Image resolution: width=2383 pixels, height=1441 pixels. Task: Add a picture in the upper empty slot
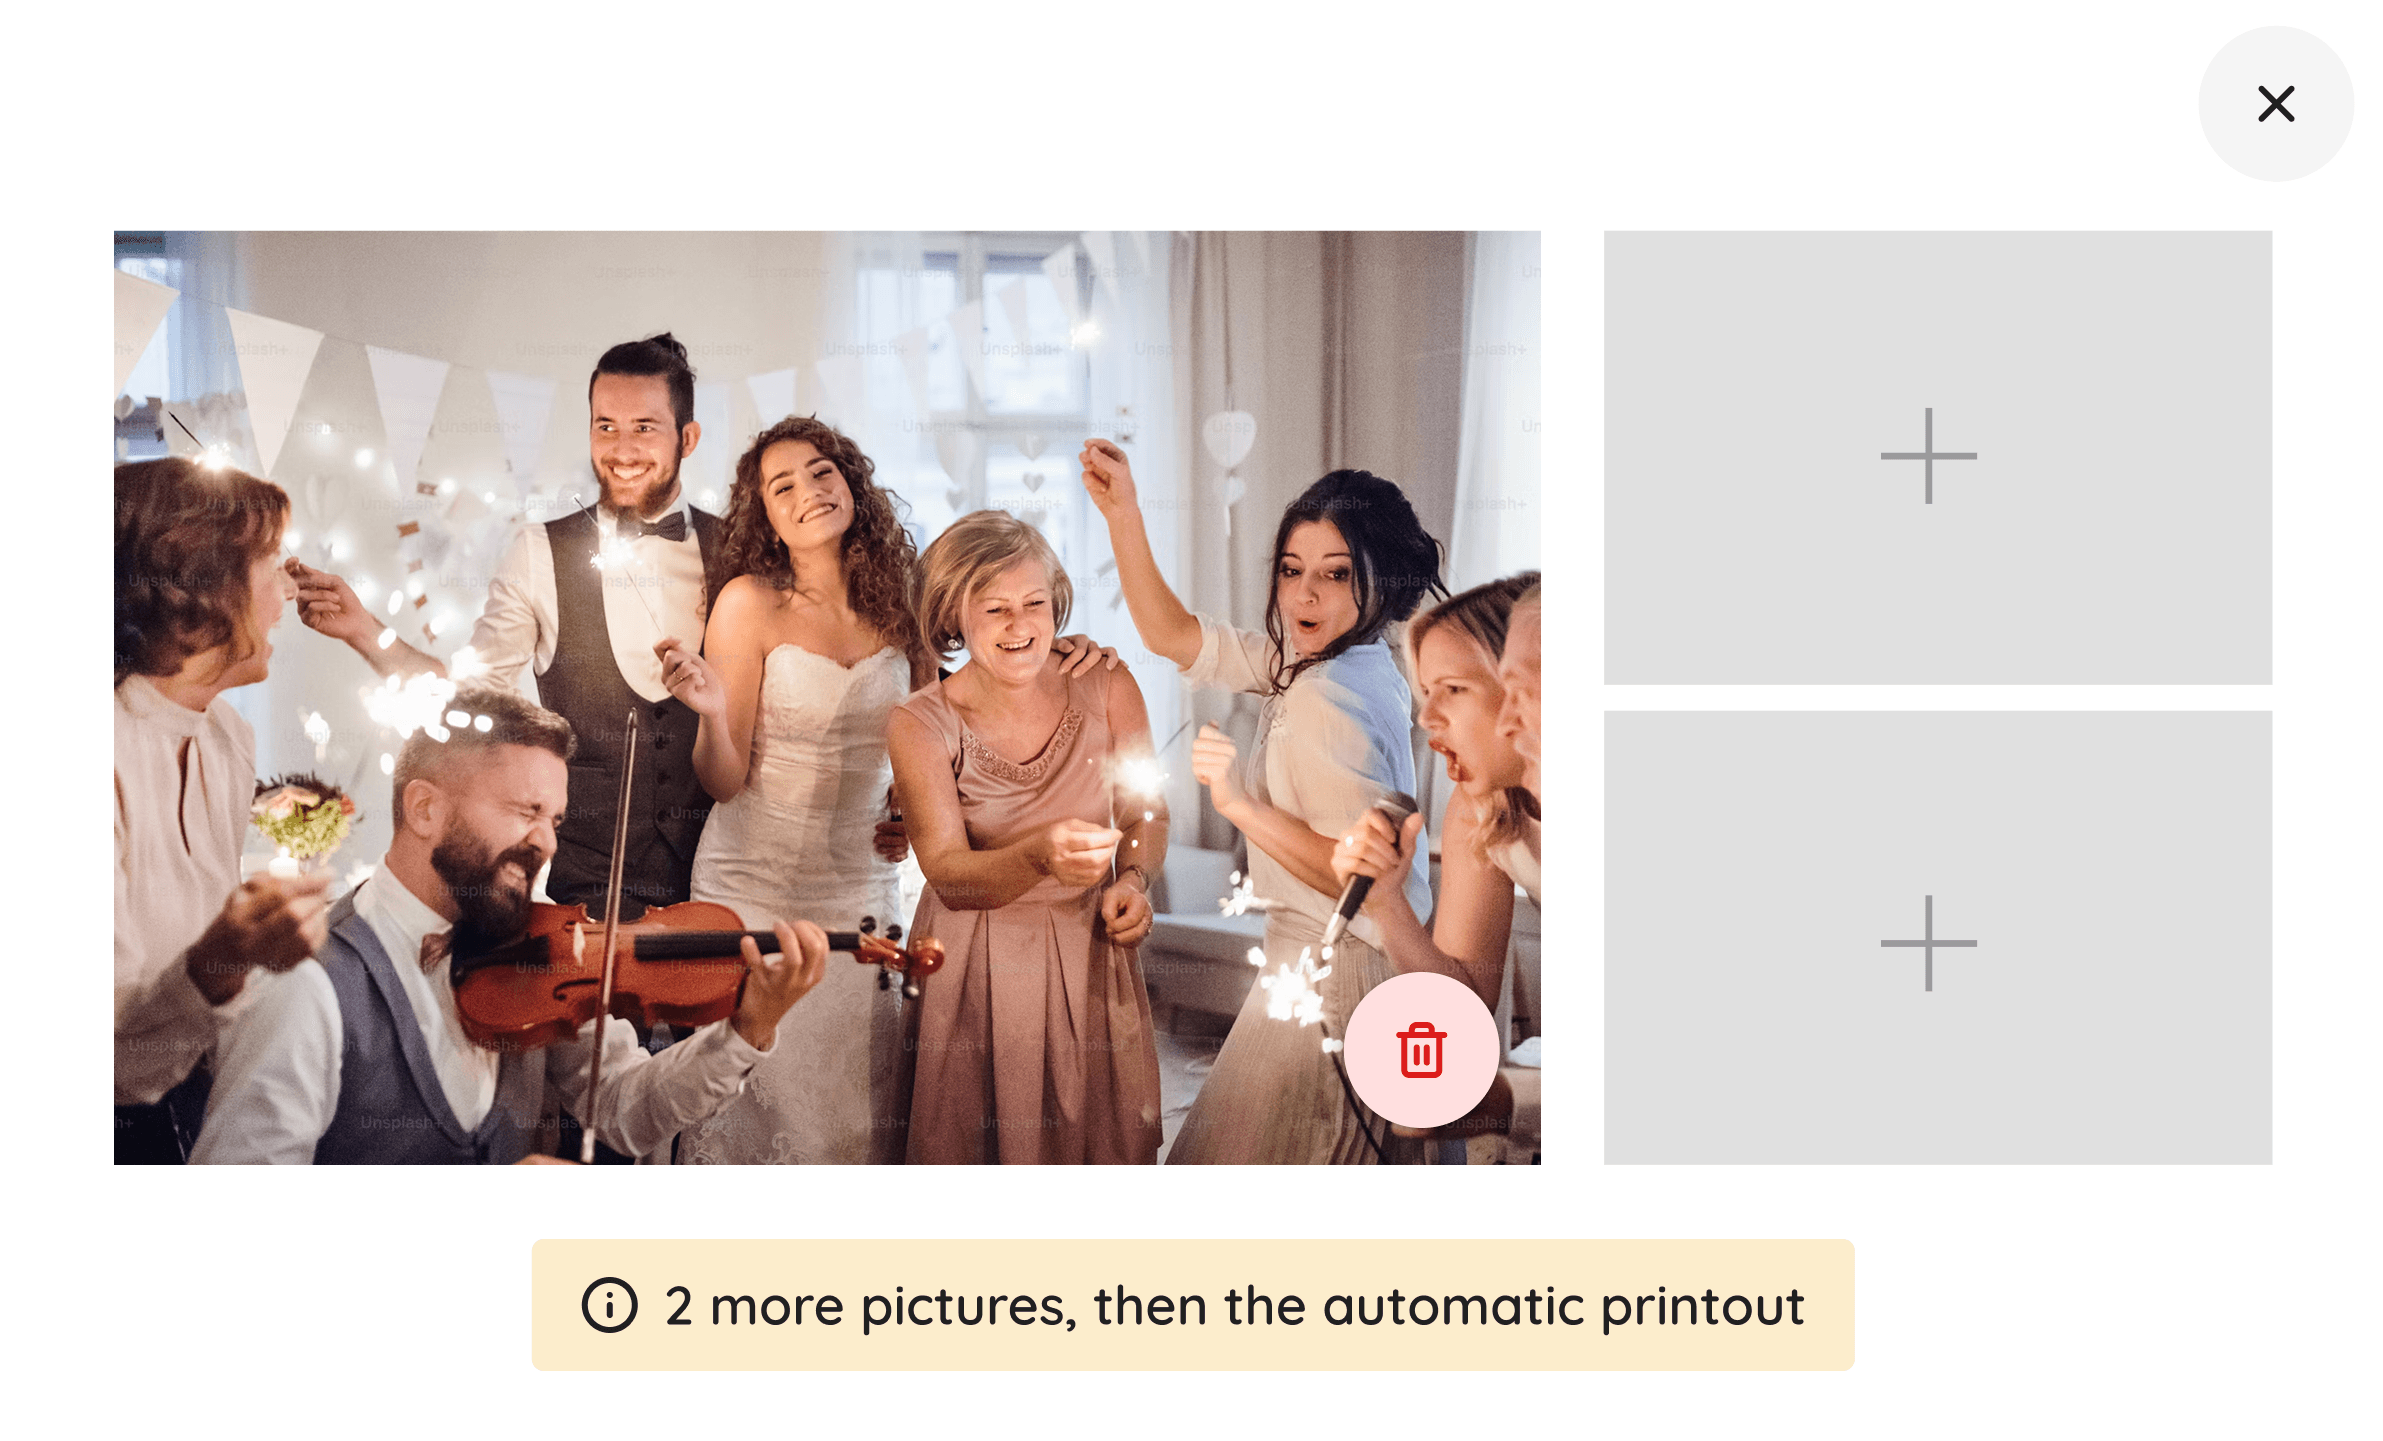click(x=1937, y=457)
